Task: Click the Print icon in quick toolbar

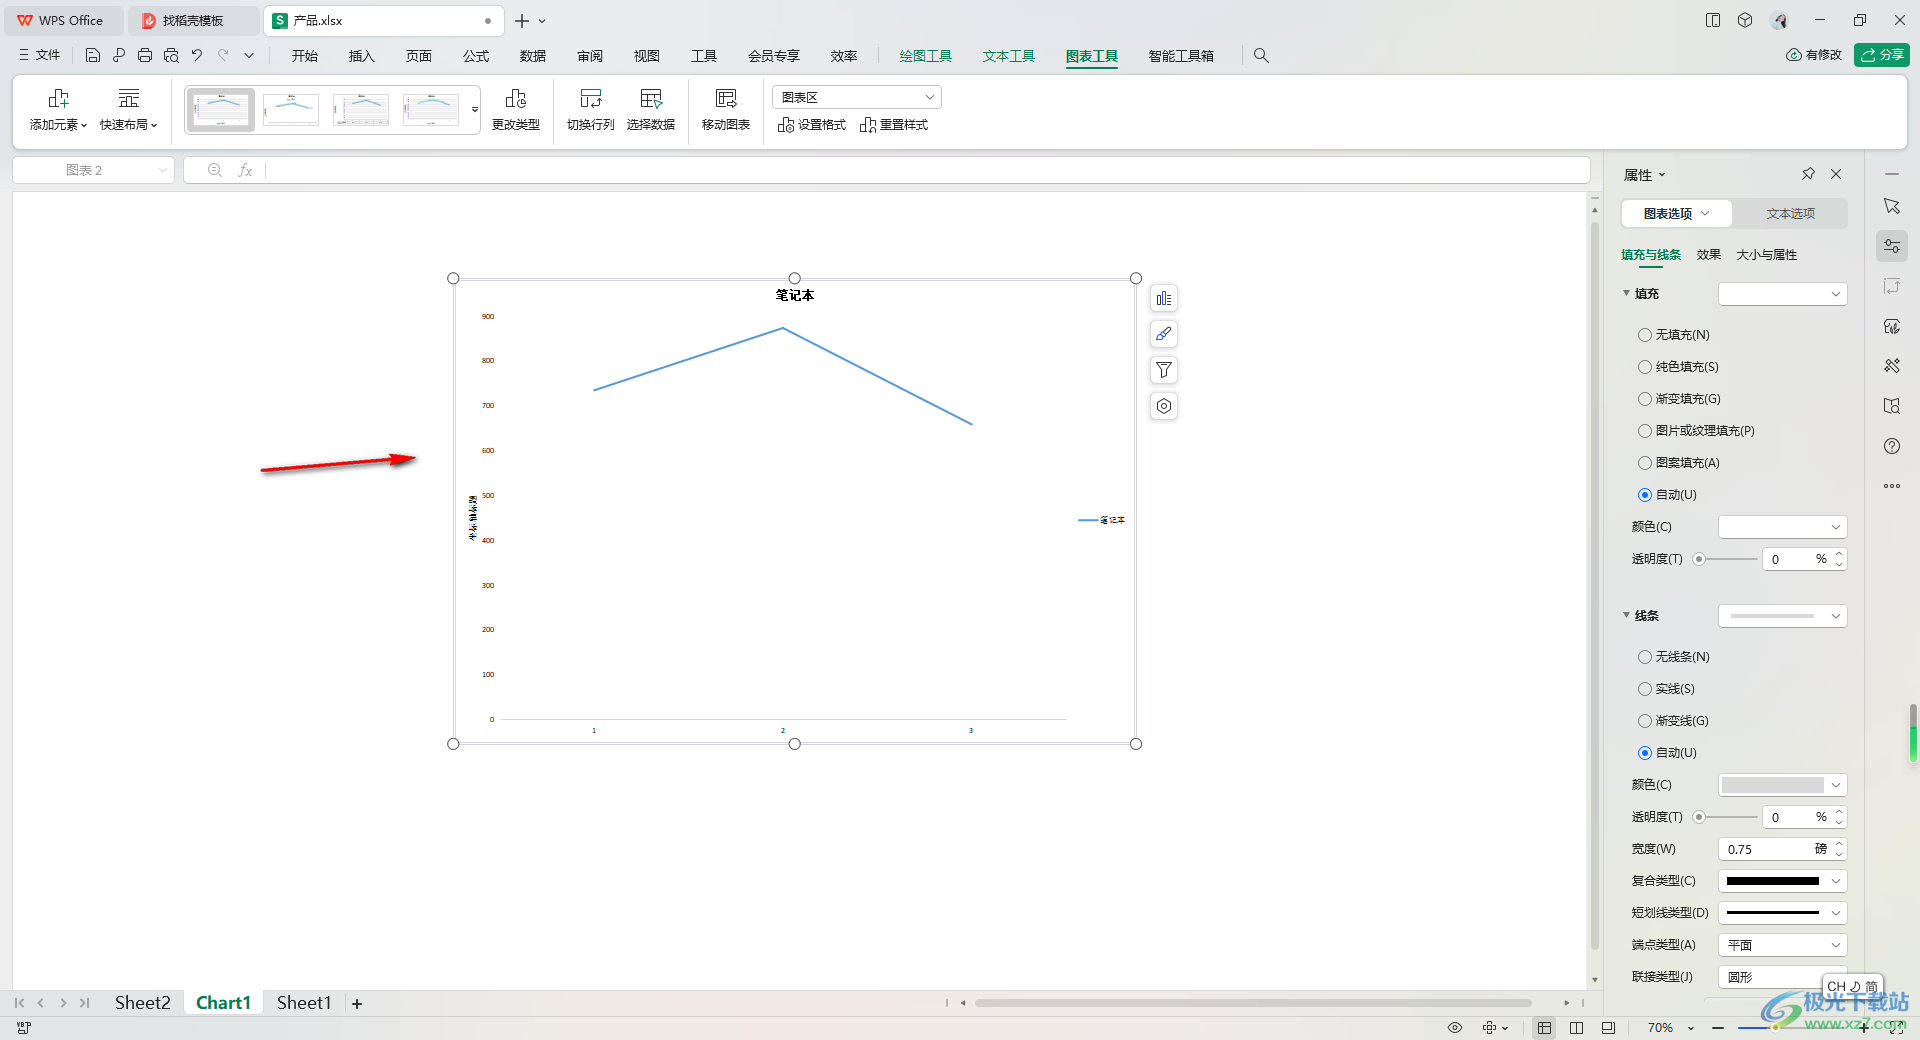Action: pos(145,56)
